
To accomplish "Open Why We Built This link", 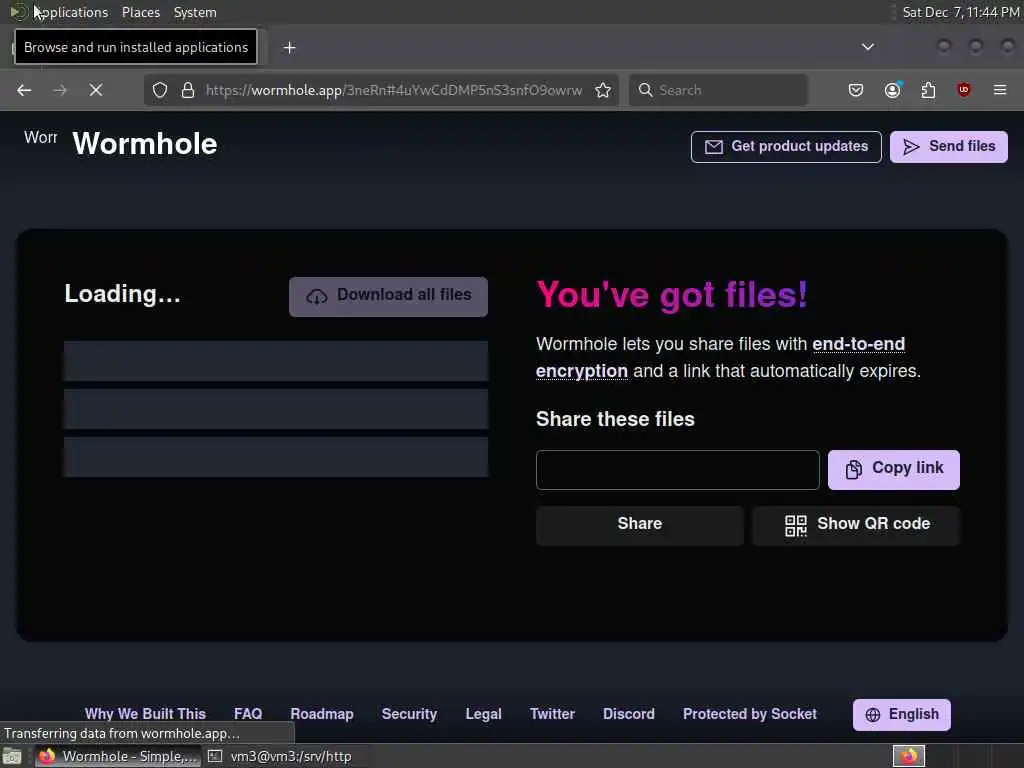I will [145, 714].
